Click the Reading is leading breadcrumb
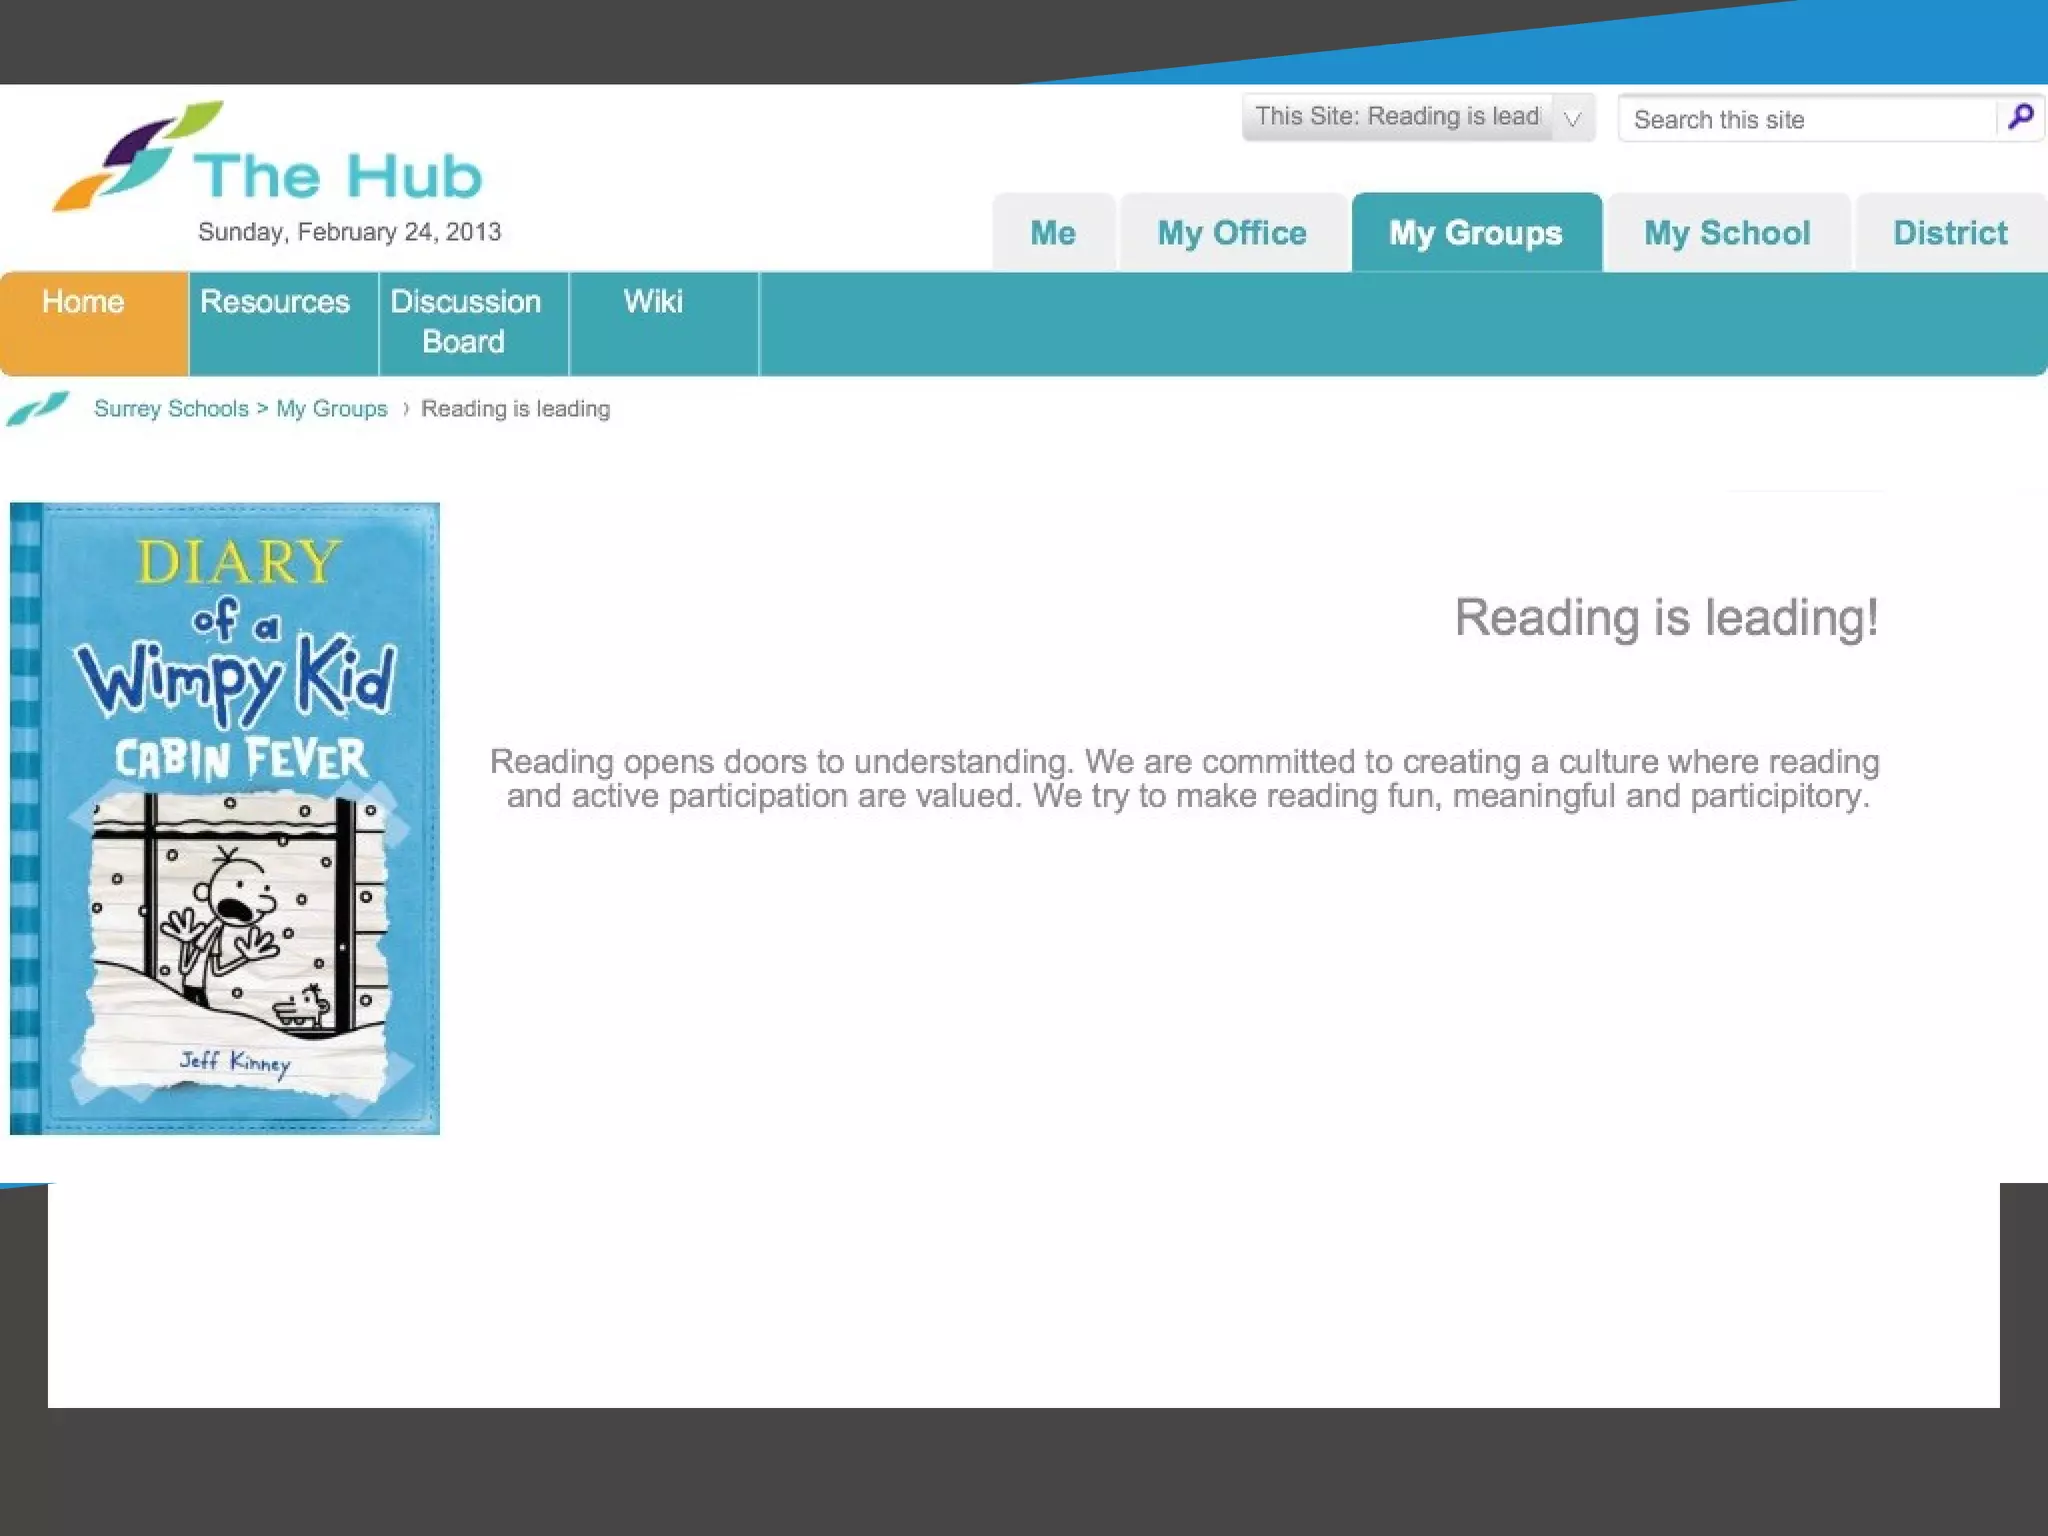 coord(515,409)
